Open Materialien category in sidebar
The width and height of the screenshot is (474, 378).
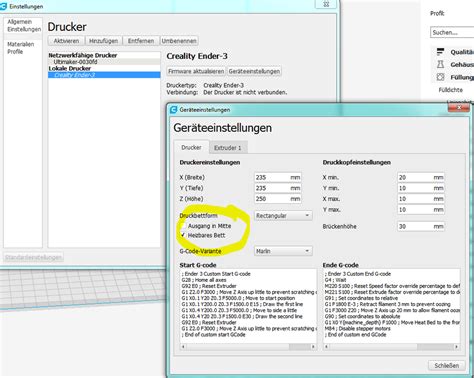[21, 44]
